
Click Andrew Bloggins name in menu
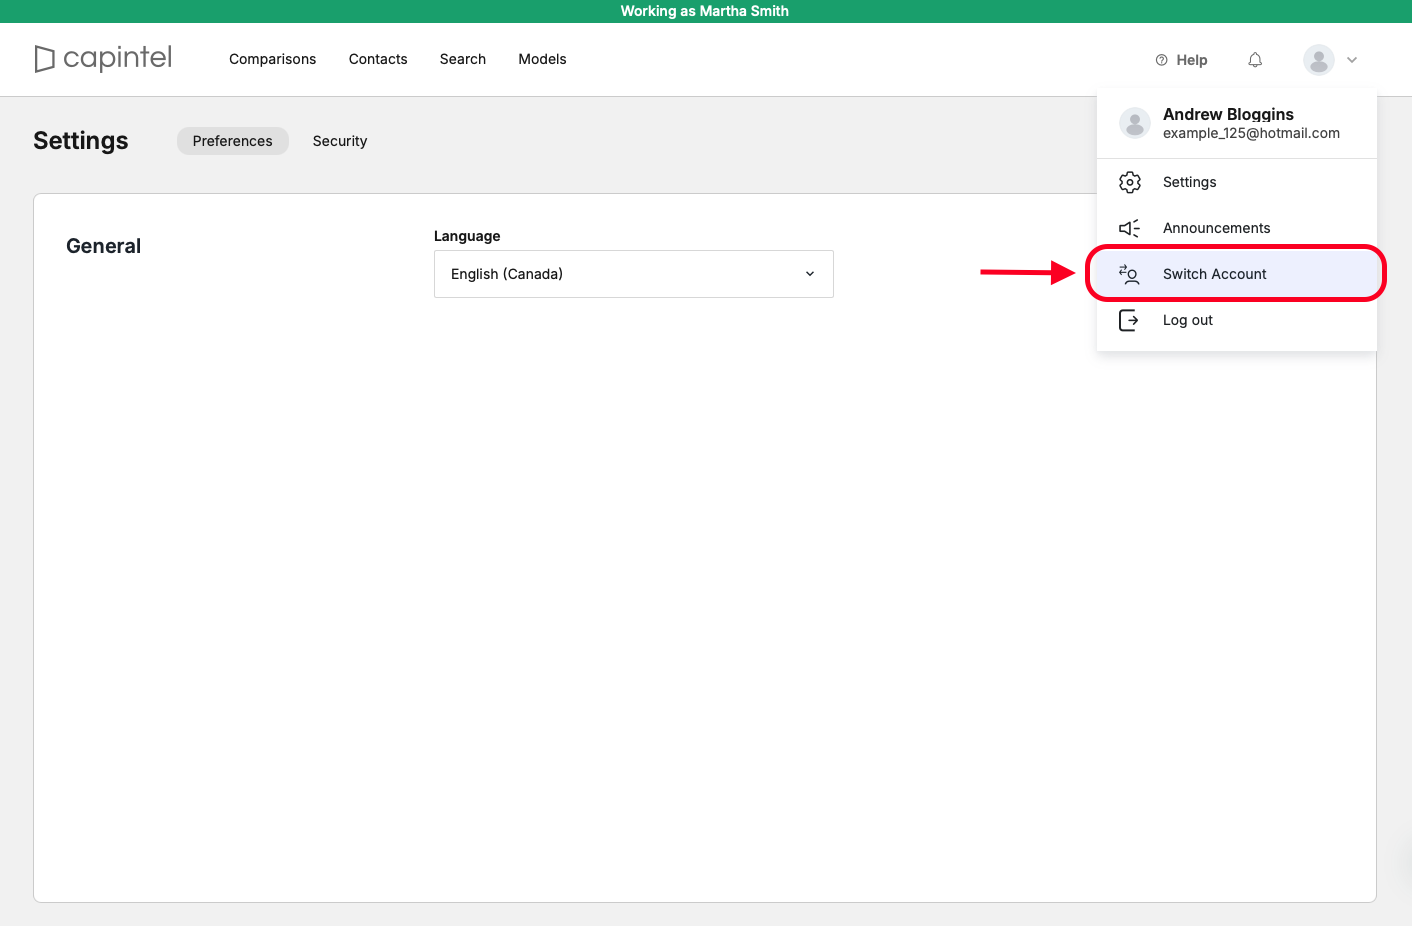pos(1228,114)
